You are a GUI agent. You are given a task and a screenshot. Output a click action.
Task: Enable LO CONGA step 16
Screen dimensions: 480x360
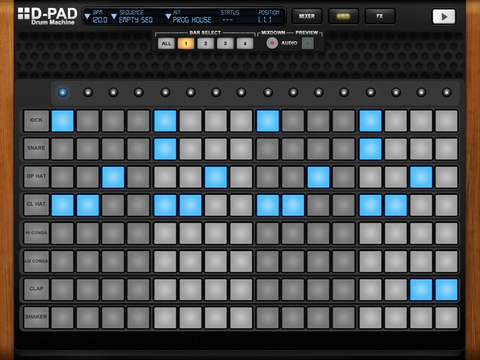pos(446,261)
